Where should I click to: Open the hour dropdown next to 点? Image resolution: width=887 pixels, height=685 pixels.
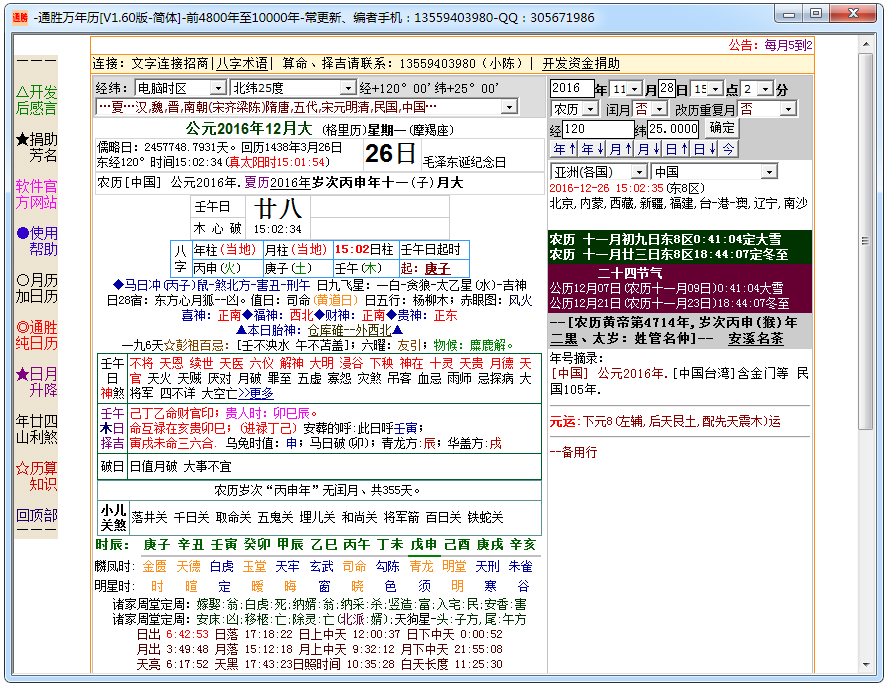pyautogui.click(x=716, y=89)
